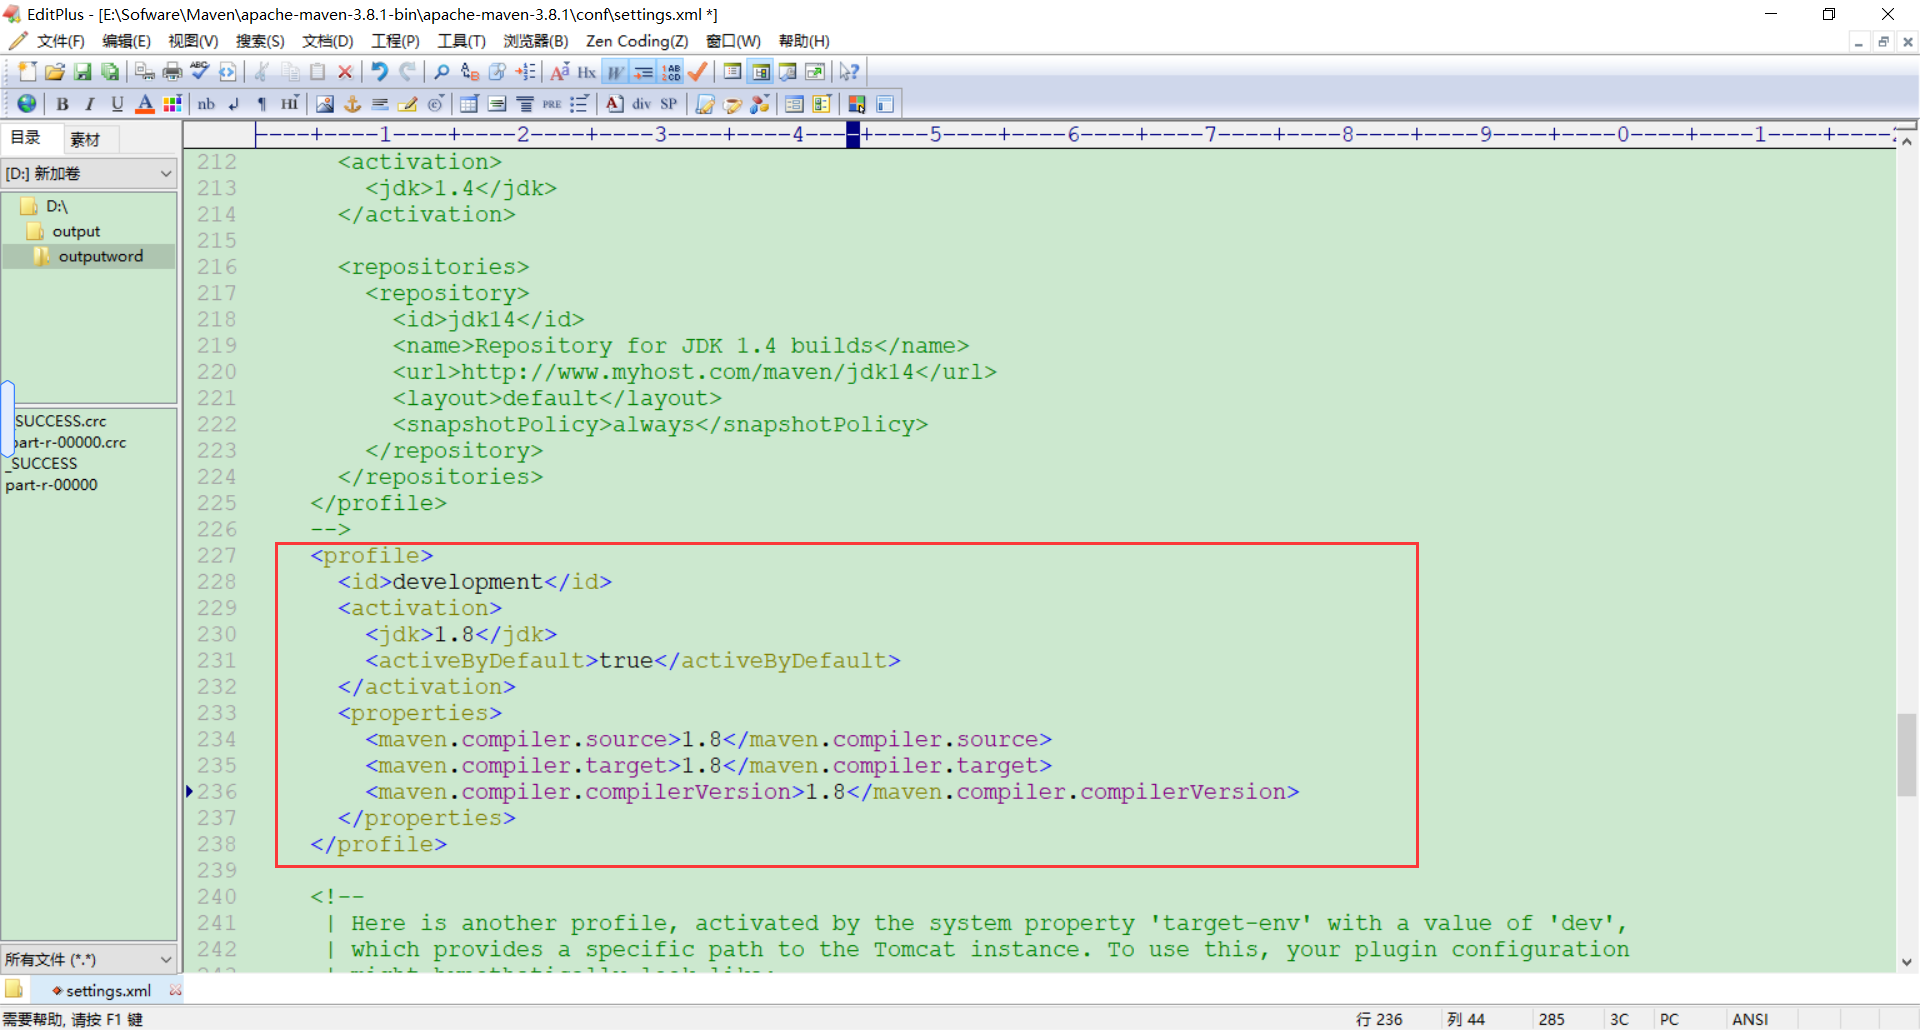Viewport: 1920px width, 1030px height.
Task: Click the red X delete icon
Action: point(345,72)
